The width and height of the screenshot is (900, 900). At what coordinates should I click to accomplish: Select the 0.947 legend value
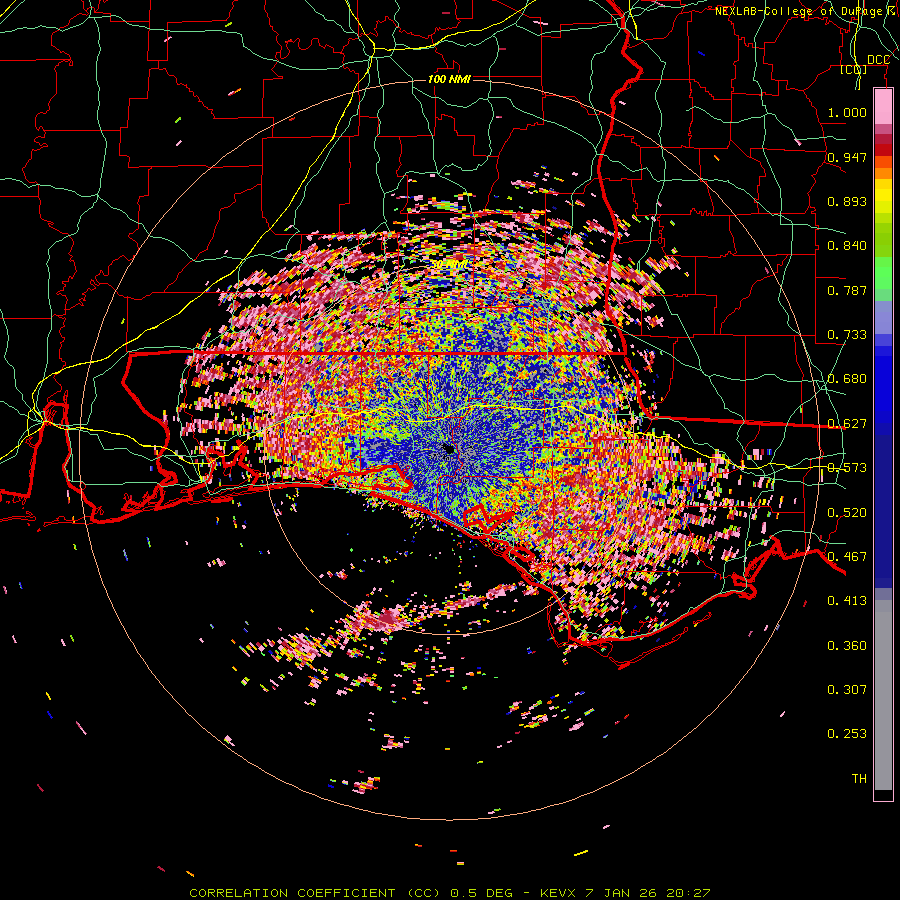click(847, 157)
